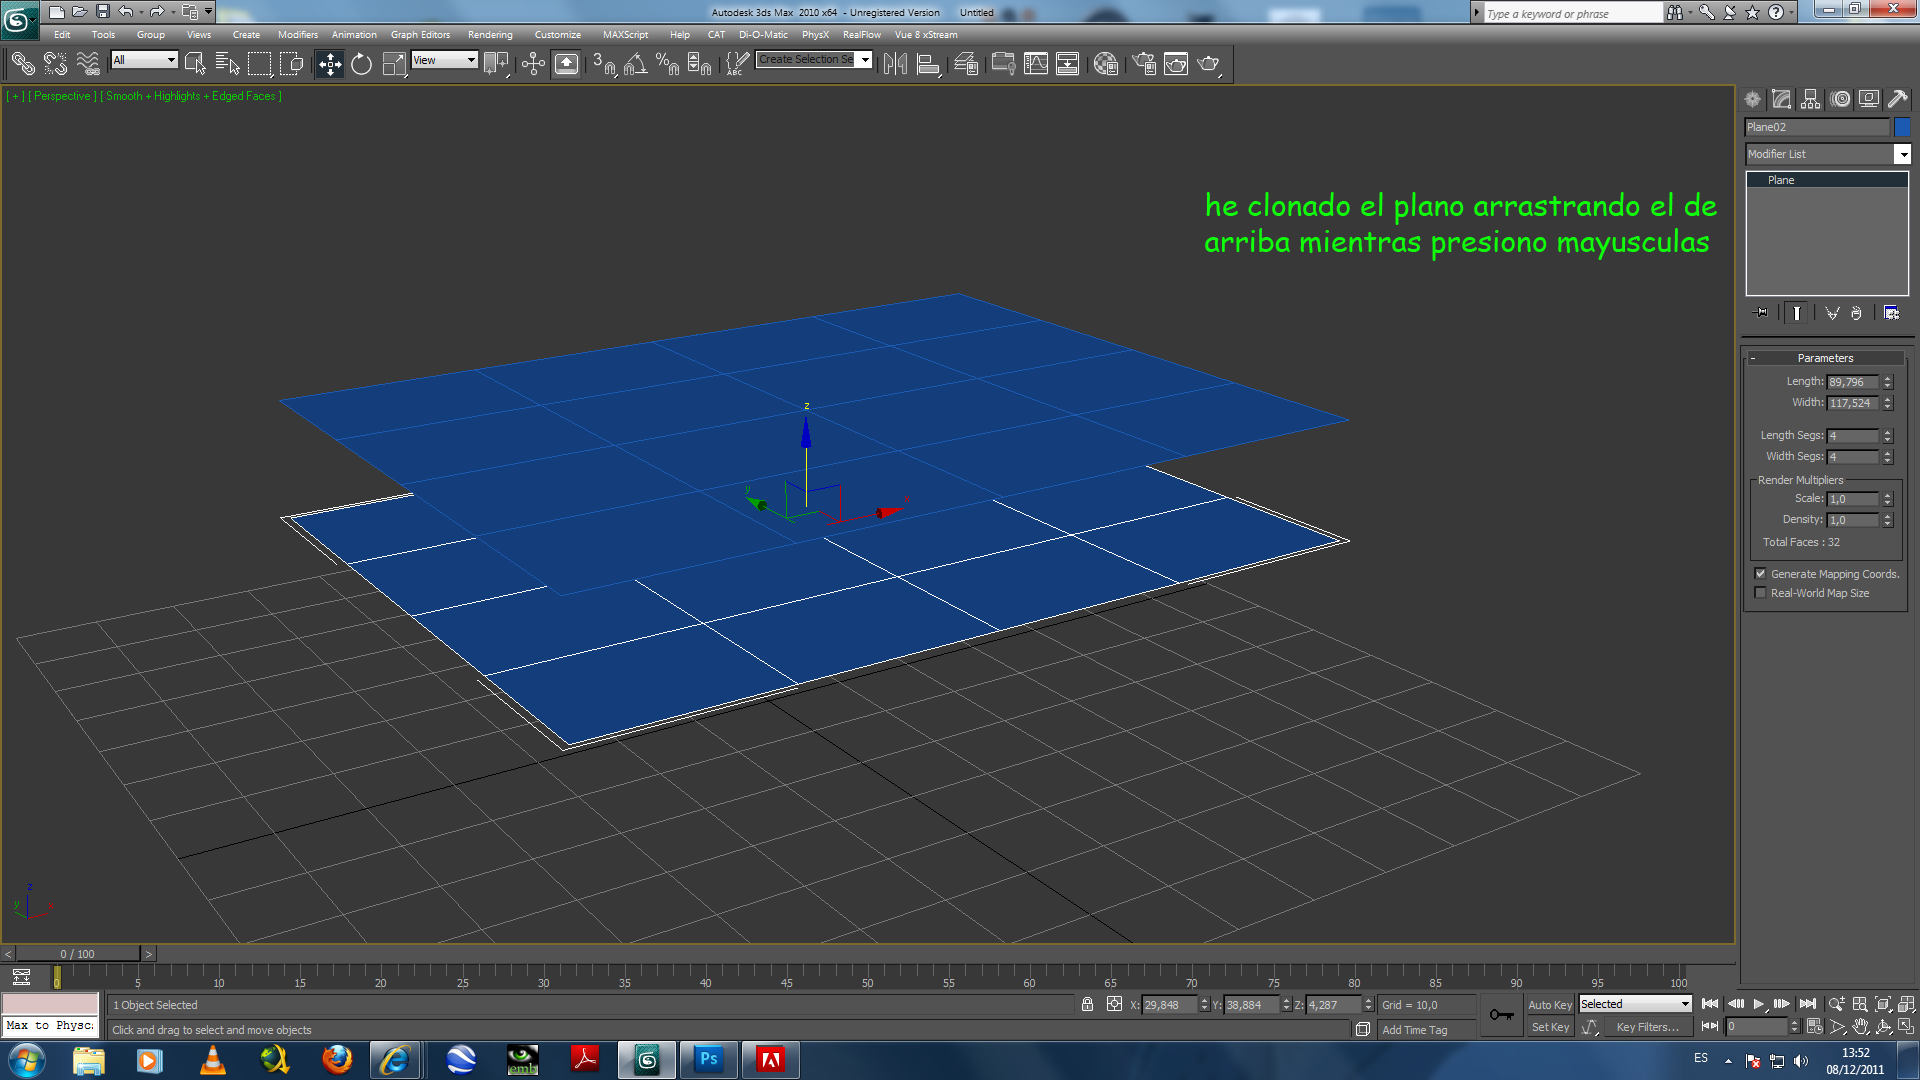Click the Select and Scale tool
The height and width of the screenshot is (1080, 1920).
coord(394,65)
